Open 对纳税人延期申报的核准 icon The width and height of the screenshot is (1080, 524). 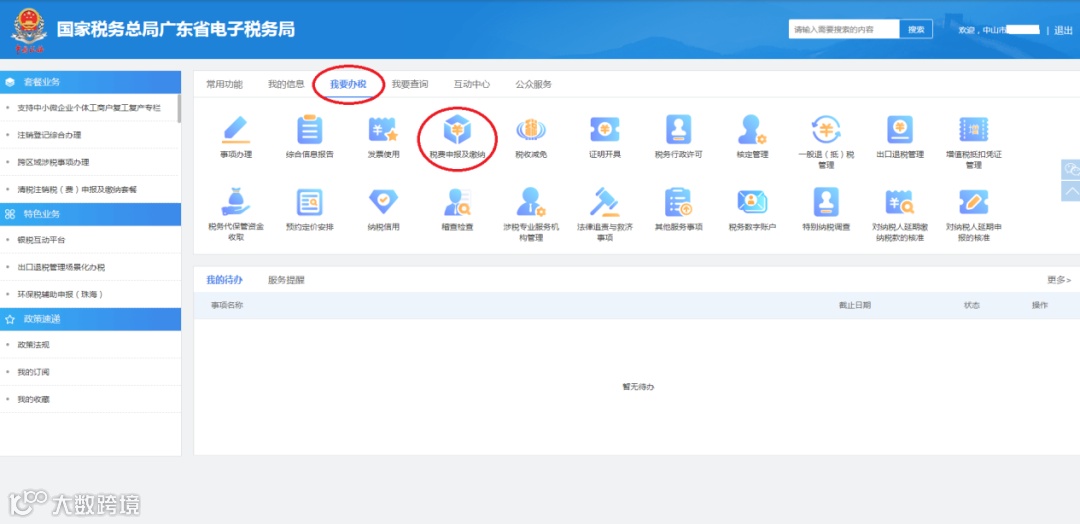point(973,202)
